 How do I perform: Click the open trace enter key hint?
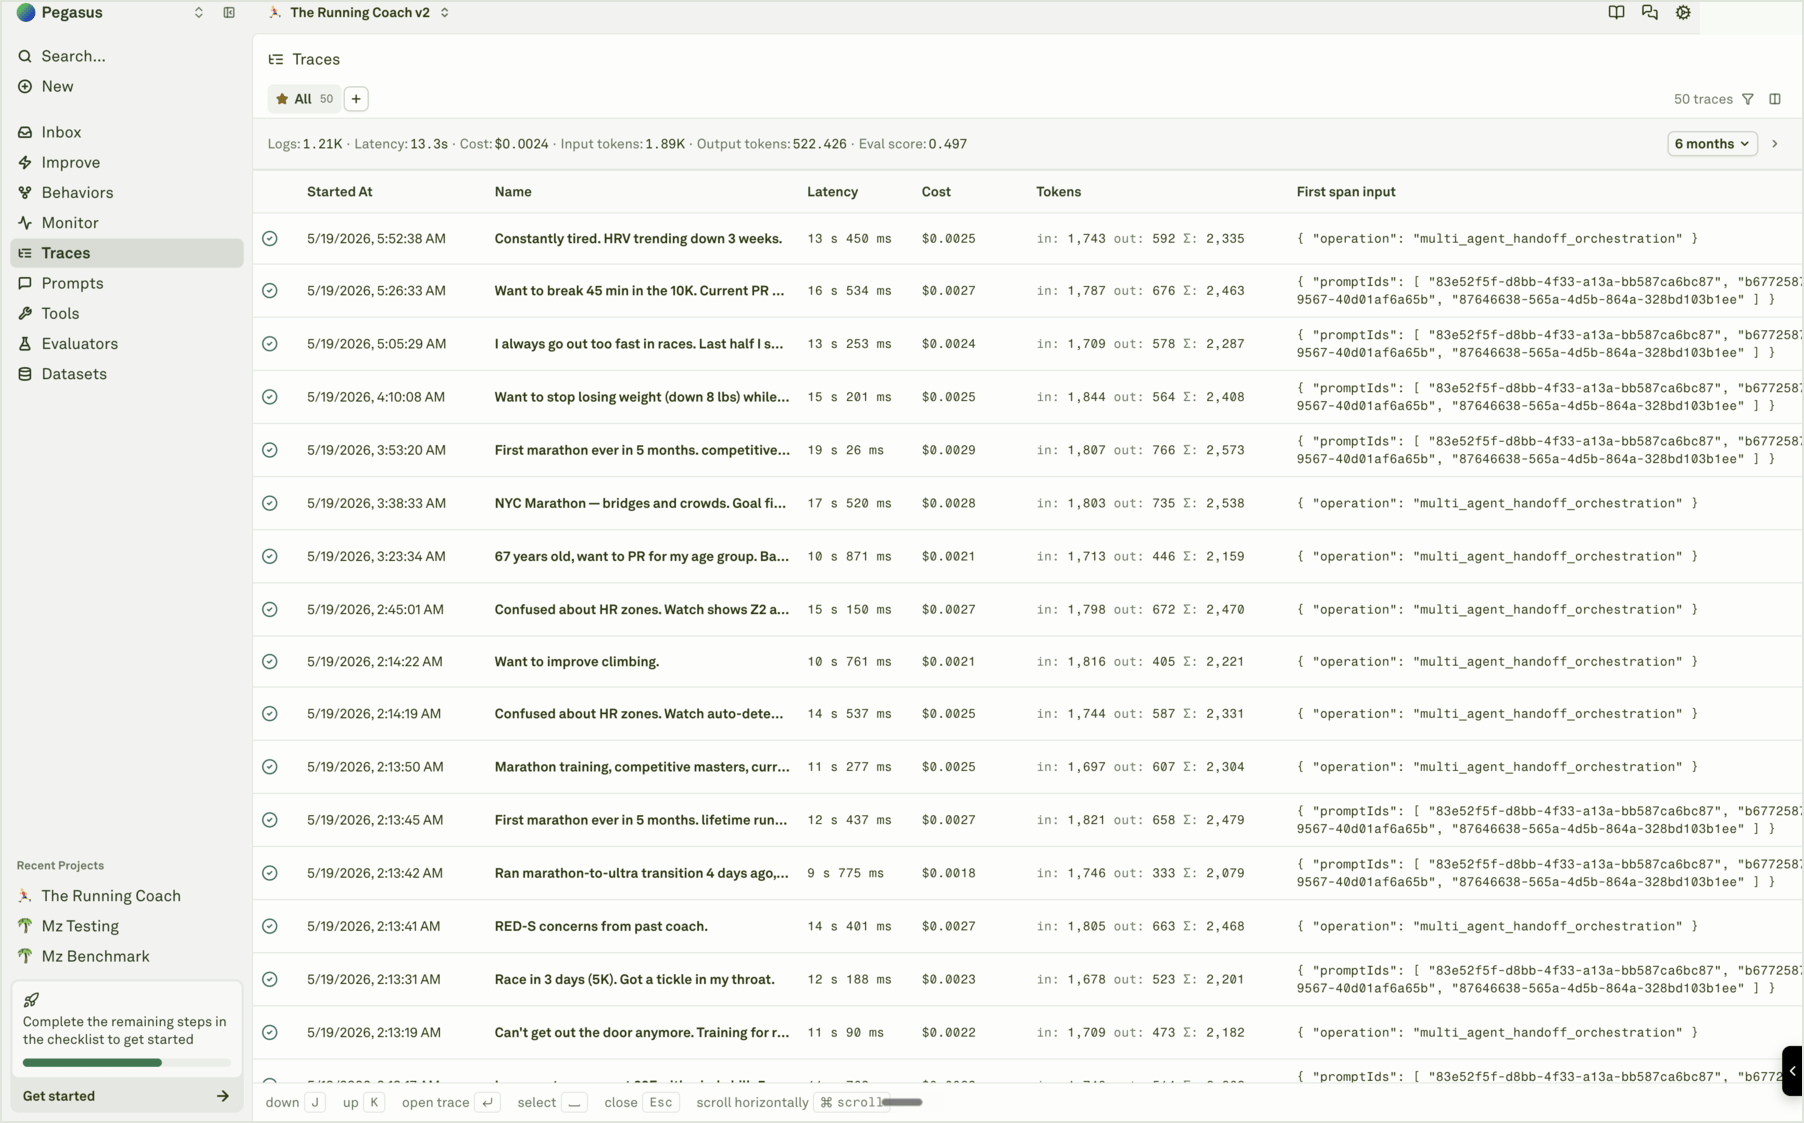pyautogui.click(x=487, y=1102)
